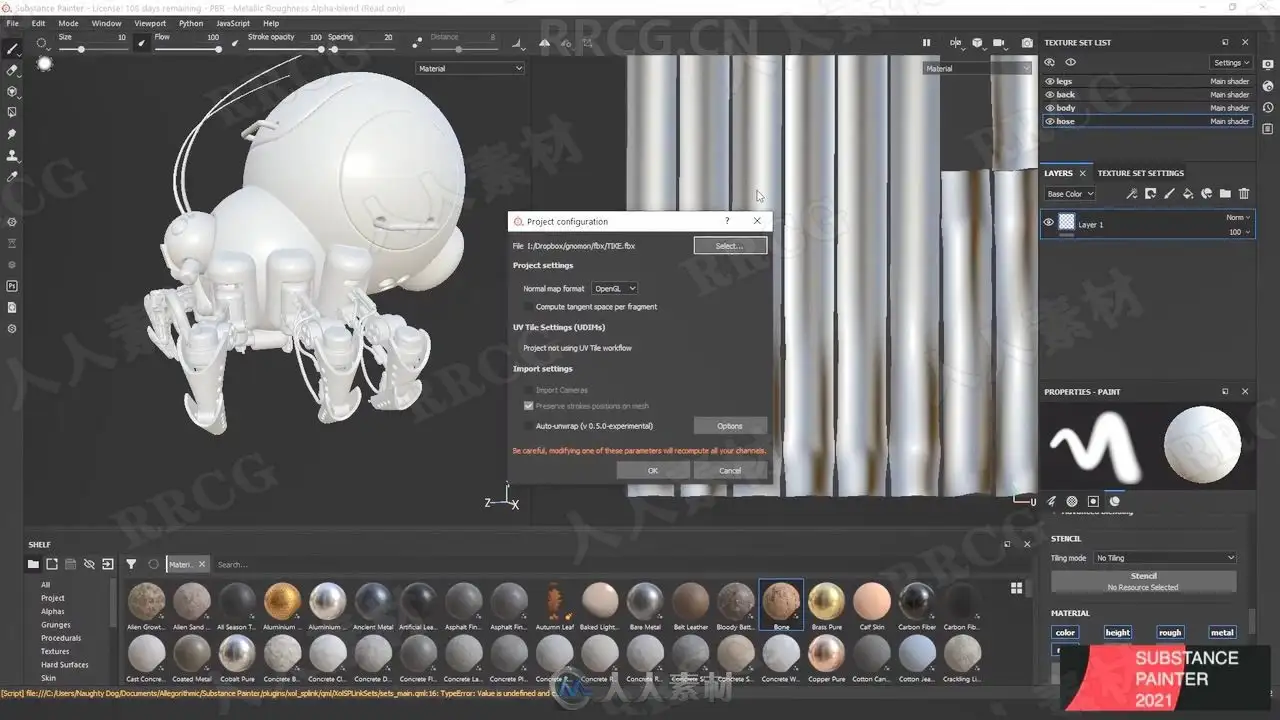Click the Select... file button
Screen dimensions: 1280x720
[730, 245]
